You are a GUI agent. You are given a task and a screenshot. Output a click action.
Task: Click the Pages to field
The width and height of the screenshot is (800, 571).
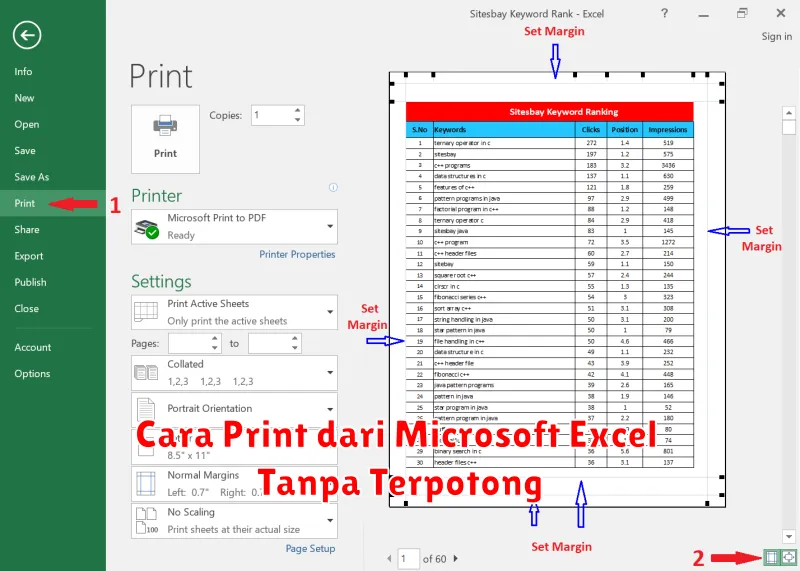[x=269, y=343]
